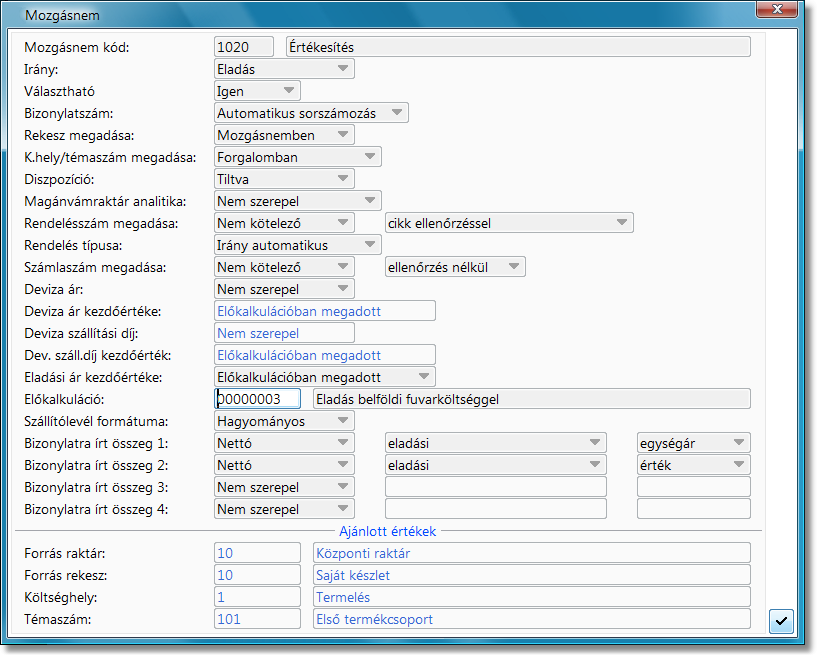The width and height of the screenshot is (817, 657).
Task: Open the cikk ellenőrzéssel dropdown
Action: click(621, 223)
